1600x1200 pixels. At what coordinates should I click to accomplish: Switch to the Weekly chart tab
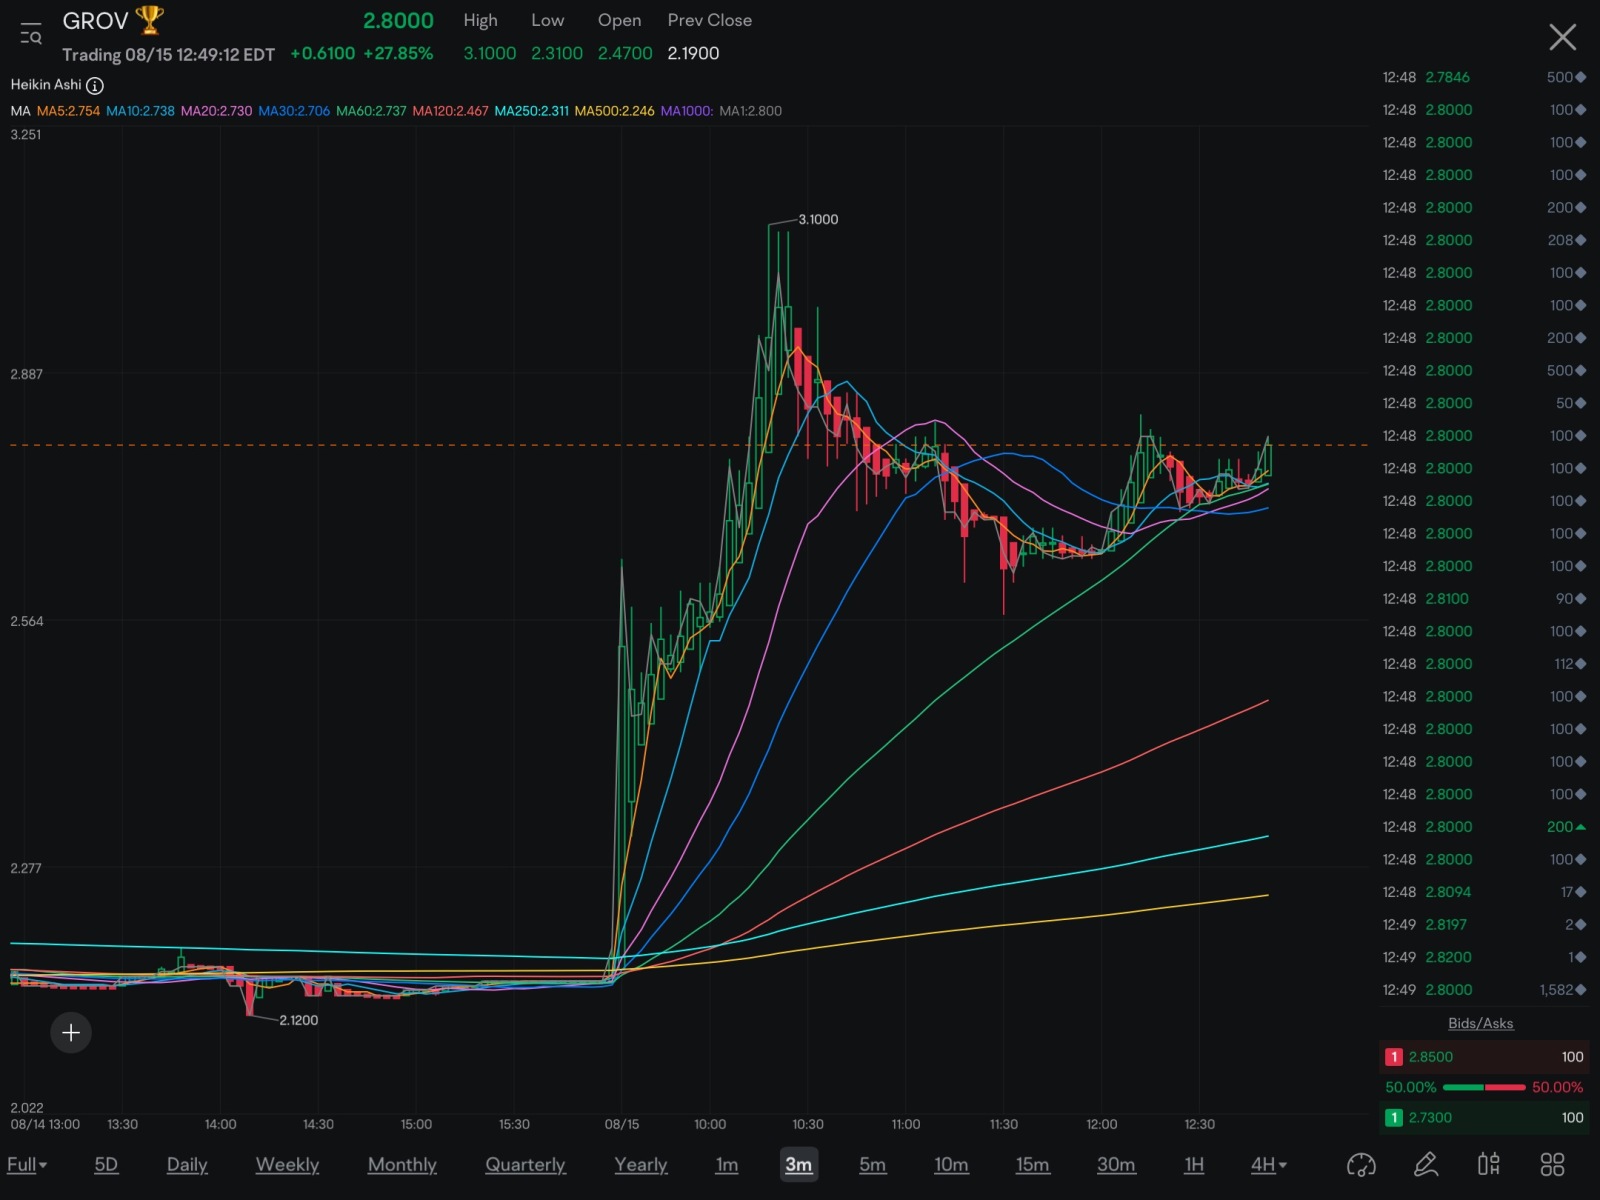coord(287,1164)
